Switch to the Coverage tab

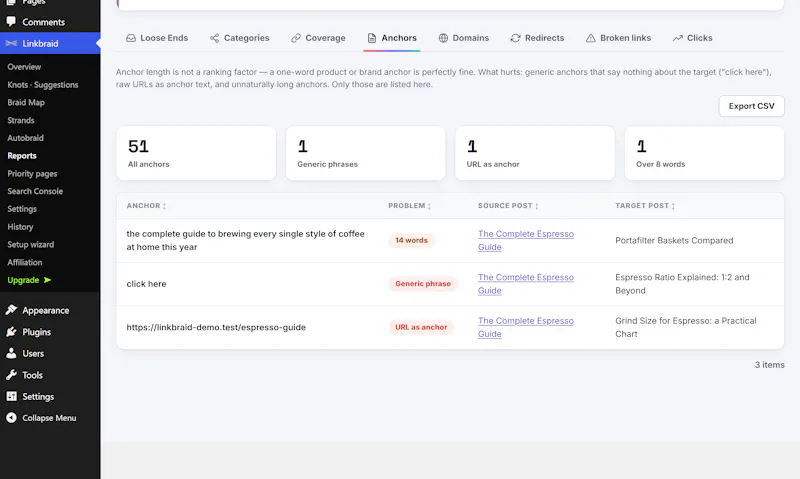(318, 38)
